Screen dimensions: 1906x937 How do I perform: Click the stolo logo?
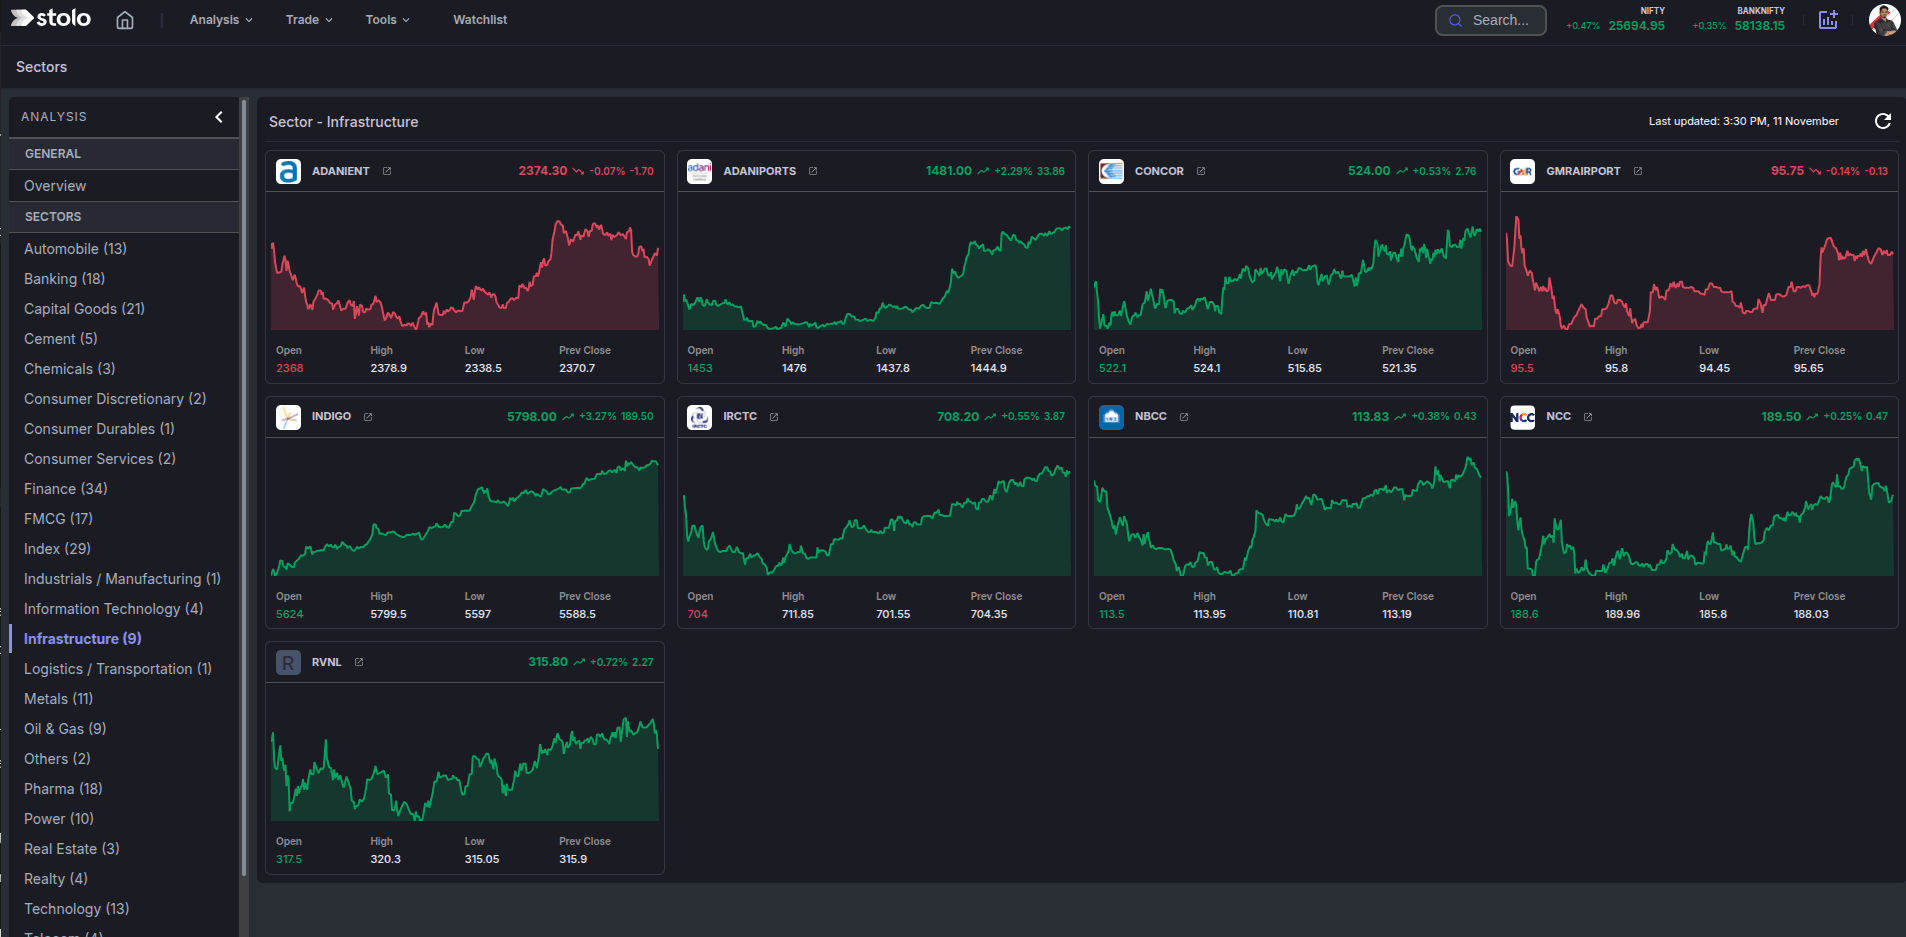[50, 18]
